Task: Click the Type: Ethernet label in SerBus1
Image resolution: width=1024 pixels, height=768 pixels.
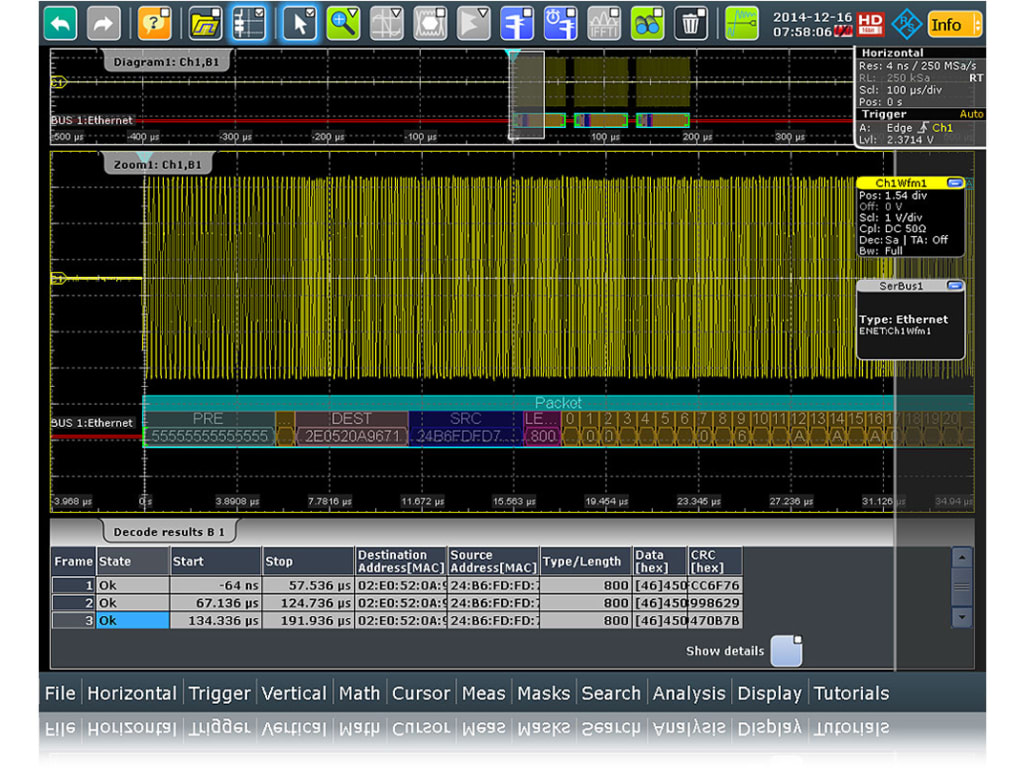Action: pos(903,319)
